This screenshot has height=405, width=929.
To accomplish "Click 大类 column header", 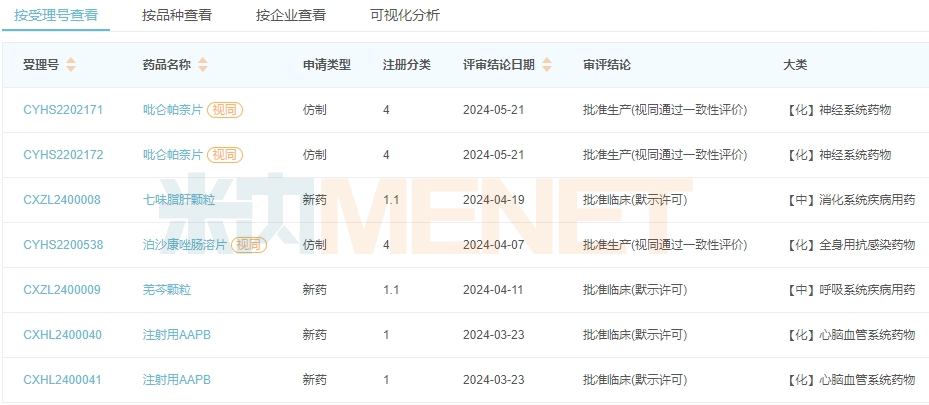I will click(x=795, y=65).
